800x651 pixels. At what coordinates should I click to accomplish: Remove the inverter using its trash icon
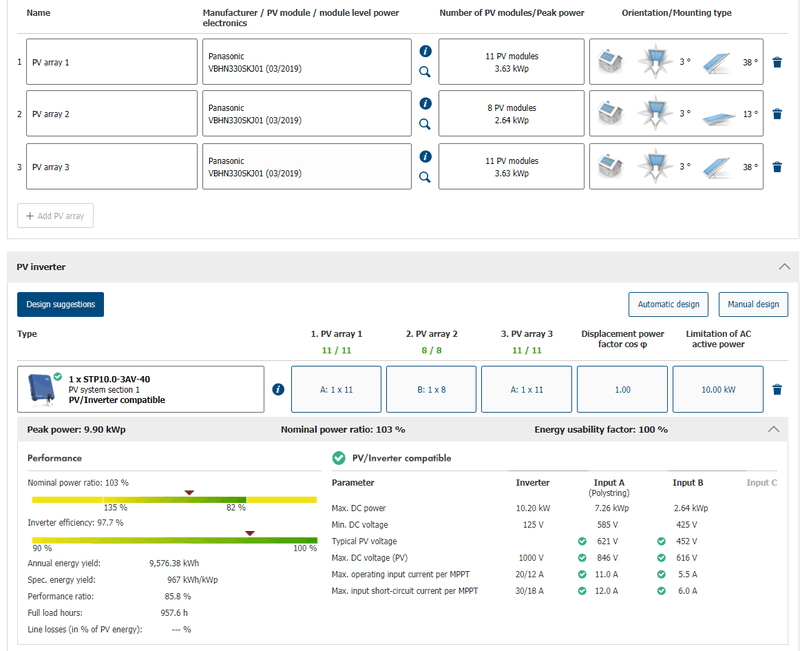coord(777,389)
